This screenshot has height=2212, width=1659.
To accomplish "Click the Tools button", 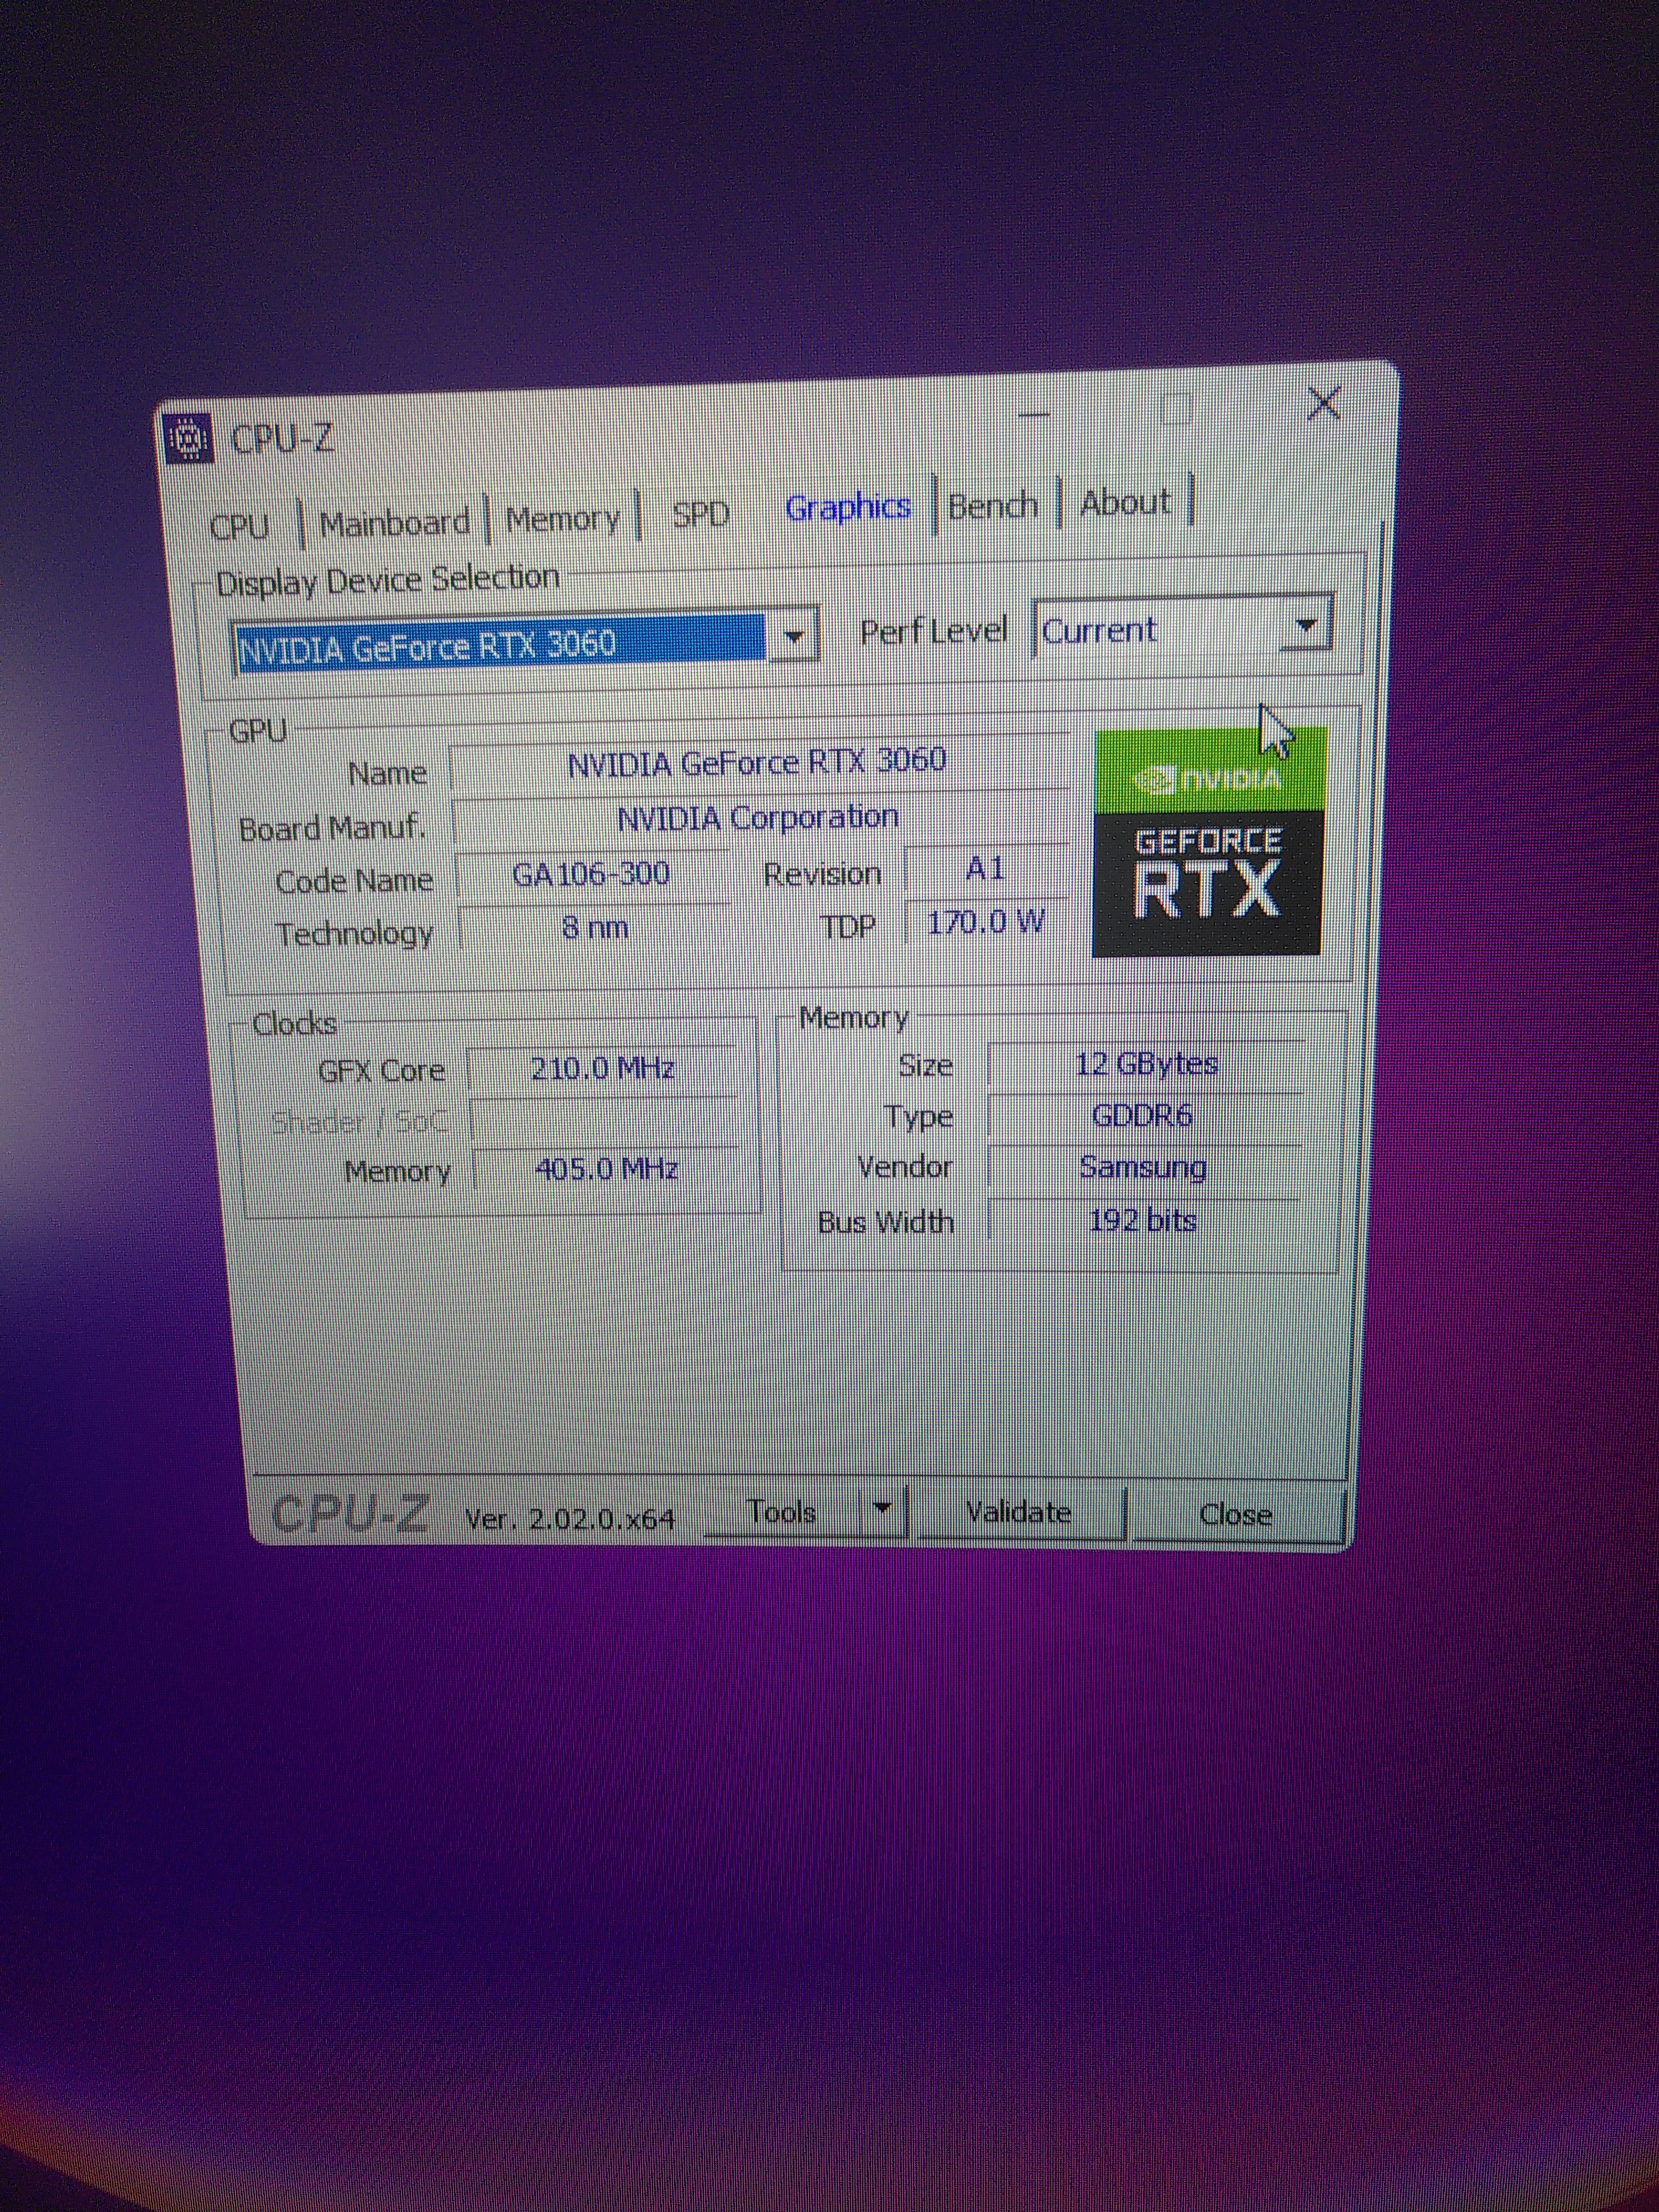I will pos(781,1512).
